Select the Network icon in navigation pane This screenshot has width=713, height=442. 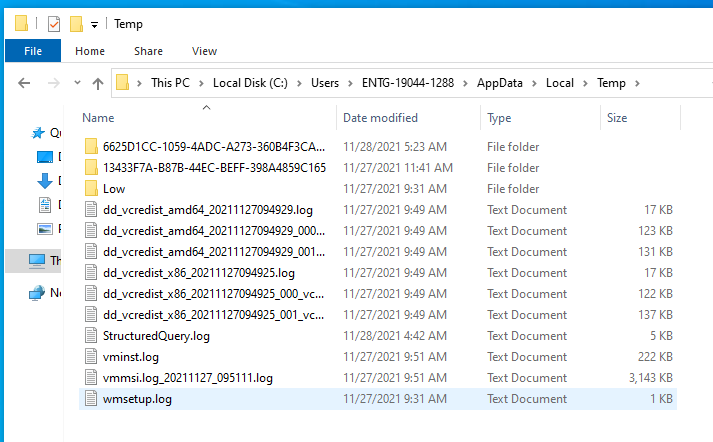point(37,293)
